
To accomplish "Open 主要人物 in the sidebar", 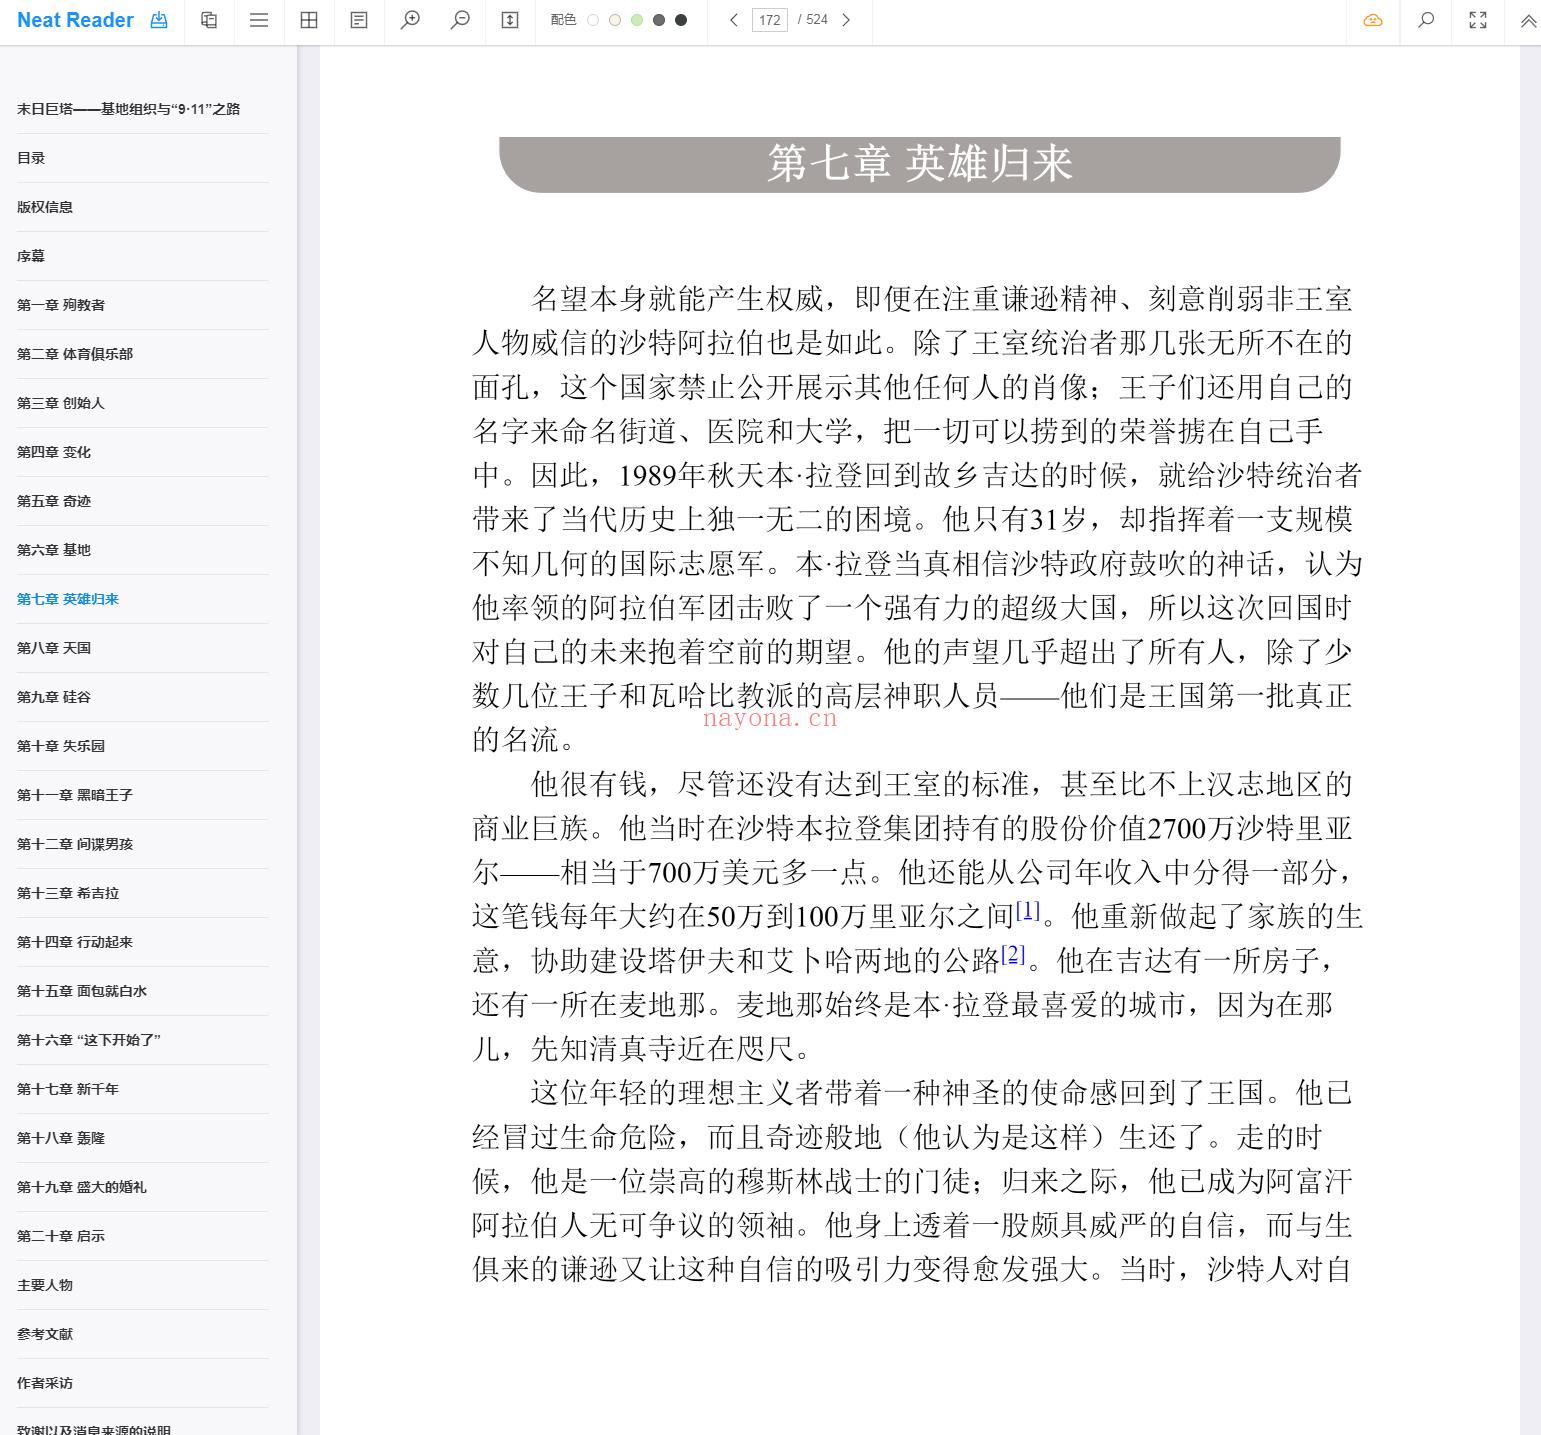I will 45,1285.
